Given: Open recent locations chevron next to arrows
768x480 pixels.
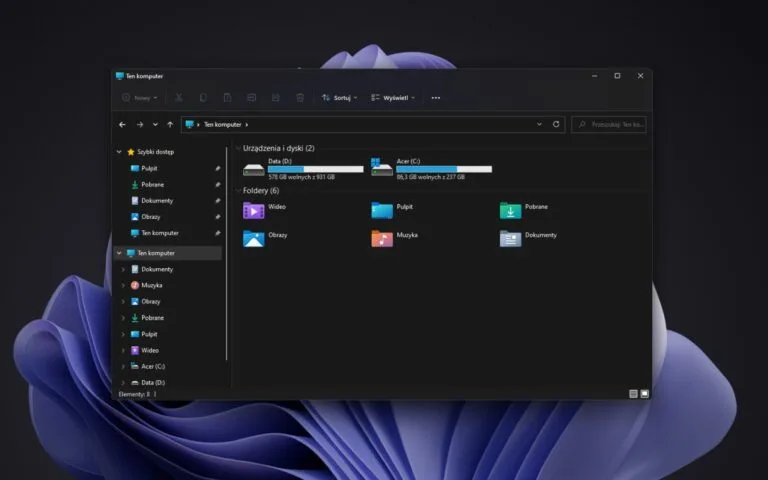Looking at the screenshot, I should 155,125.
